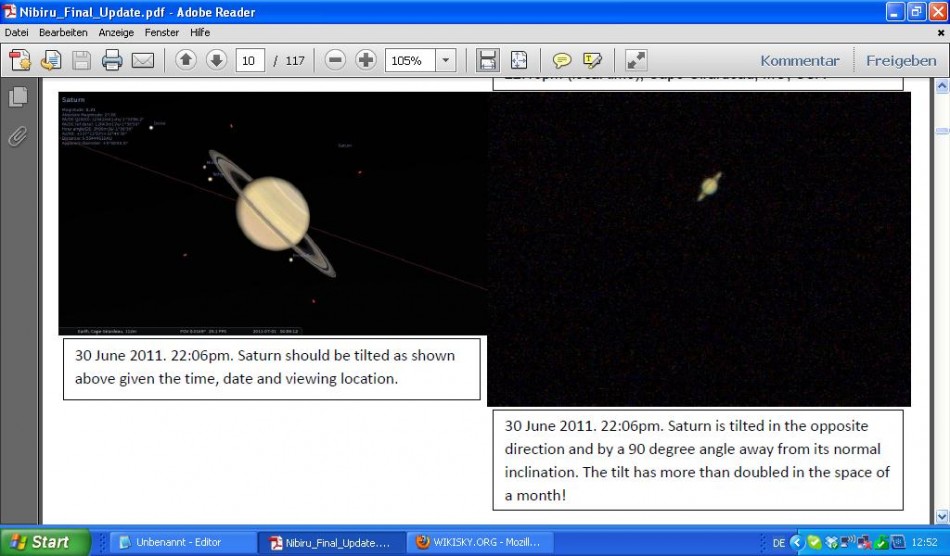The image size is (950, 556).
Task: Go to previous page with up arrow
Action: (186, 60)
